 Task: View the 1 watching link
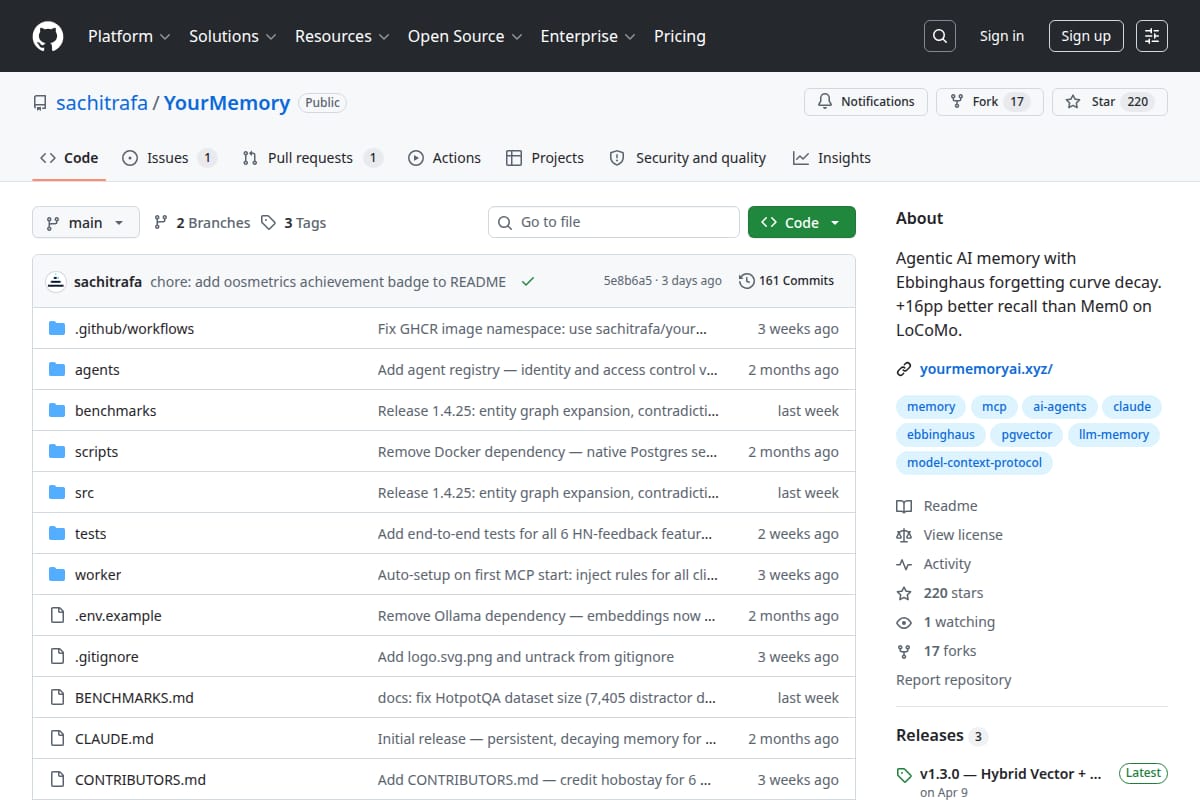[x=946, y=622]
